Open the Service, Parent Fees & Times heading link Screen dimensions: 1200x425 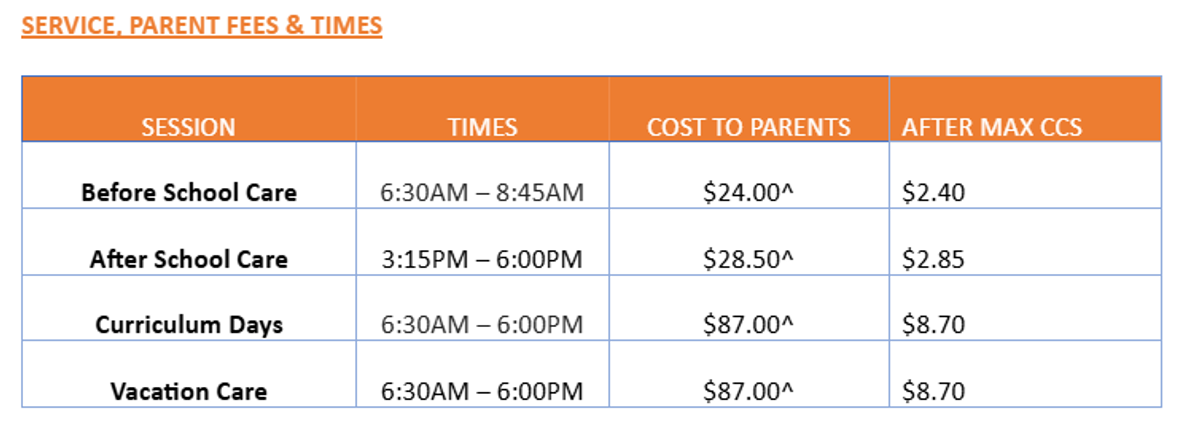pos(201,25)
